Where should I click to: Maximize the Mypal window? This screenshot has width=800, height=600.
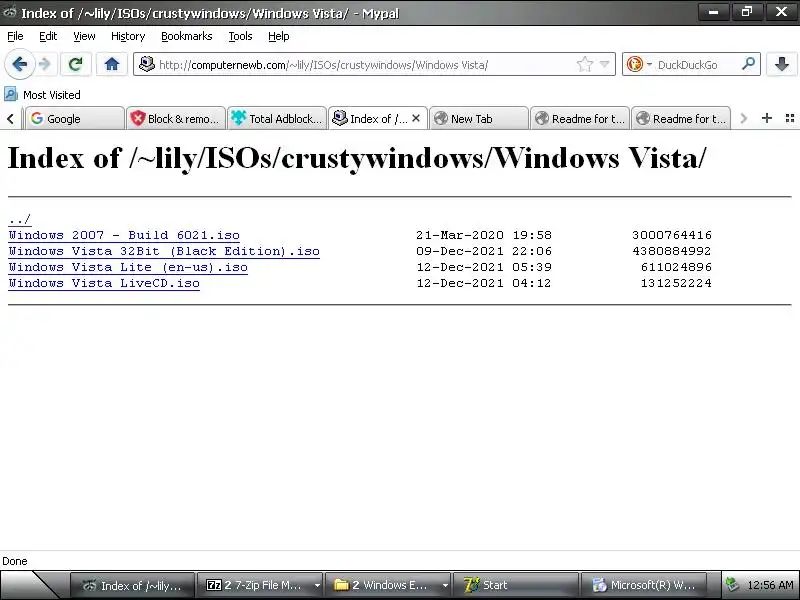click(x=747, y=12)
